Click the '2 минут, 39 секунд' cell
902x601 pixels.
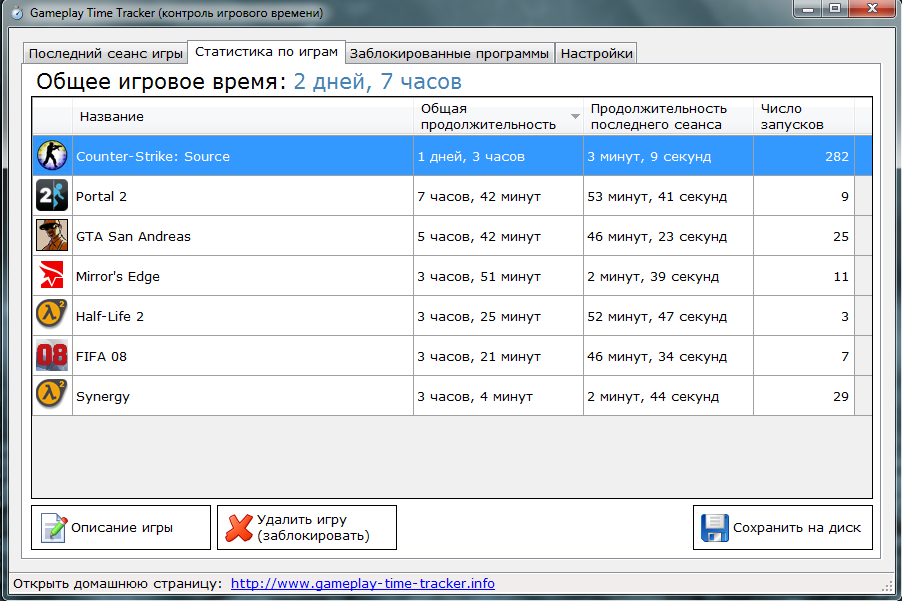(668, 276)
